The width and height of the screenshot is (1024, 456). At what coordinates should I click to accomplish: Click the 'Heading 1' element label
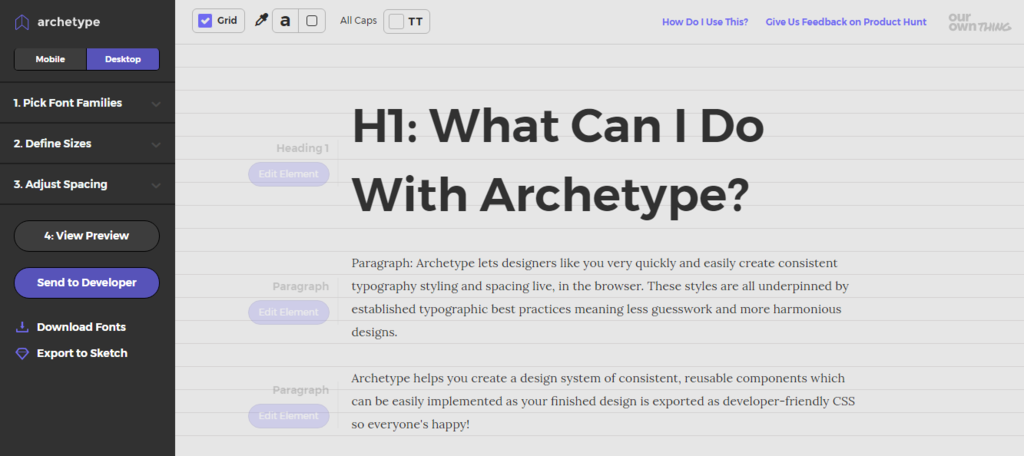coord(302,148)
